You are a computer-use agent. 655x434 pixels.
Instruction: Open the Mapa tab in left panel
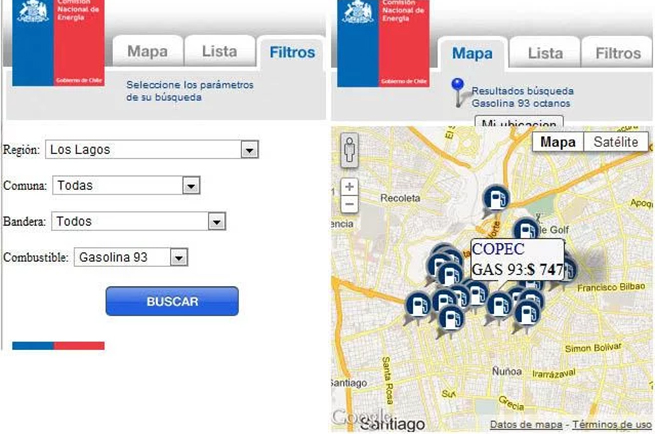147,51
